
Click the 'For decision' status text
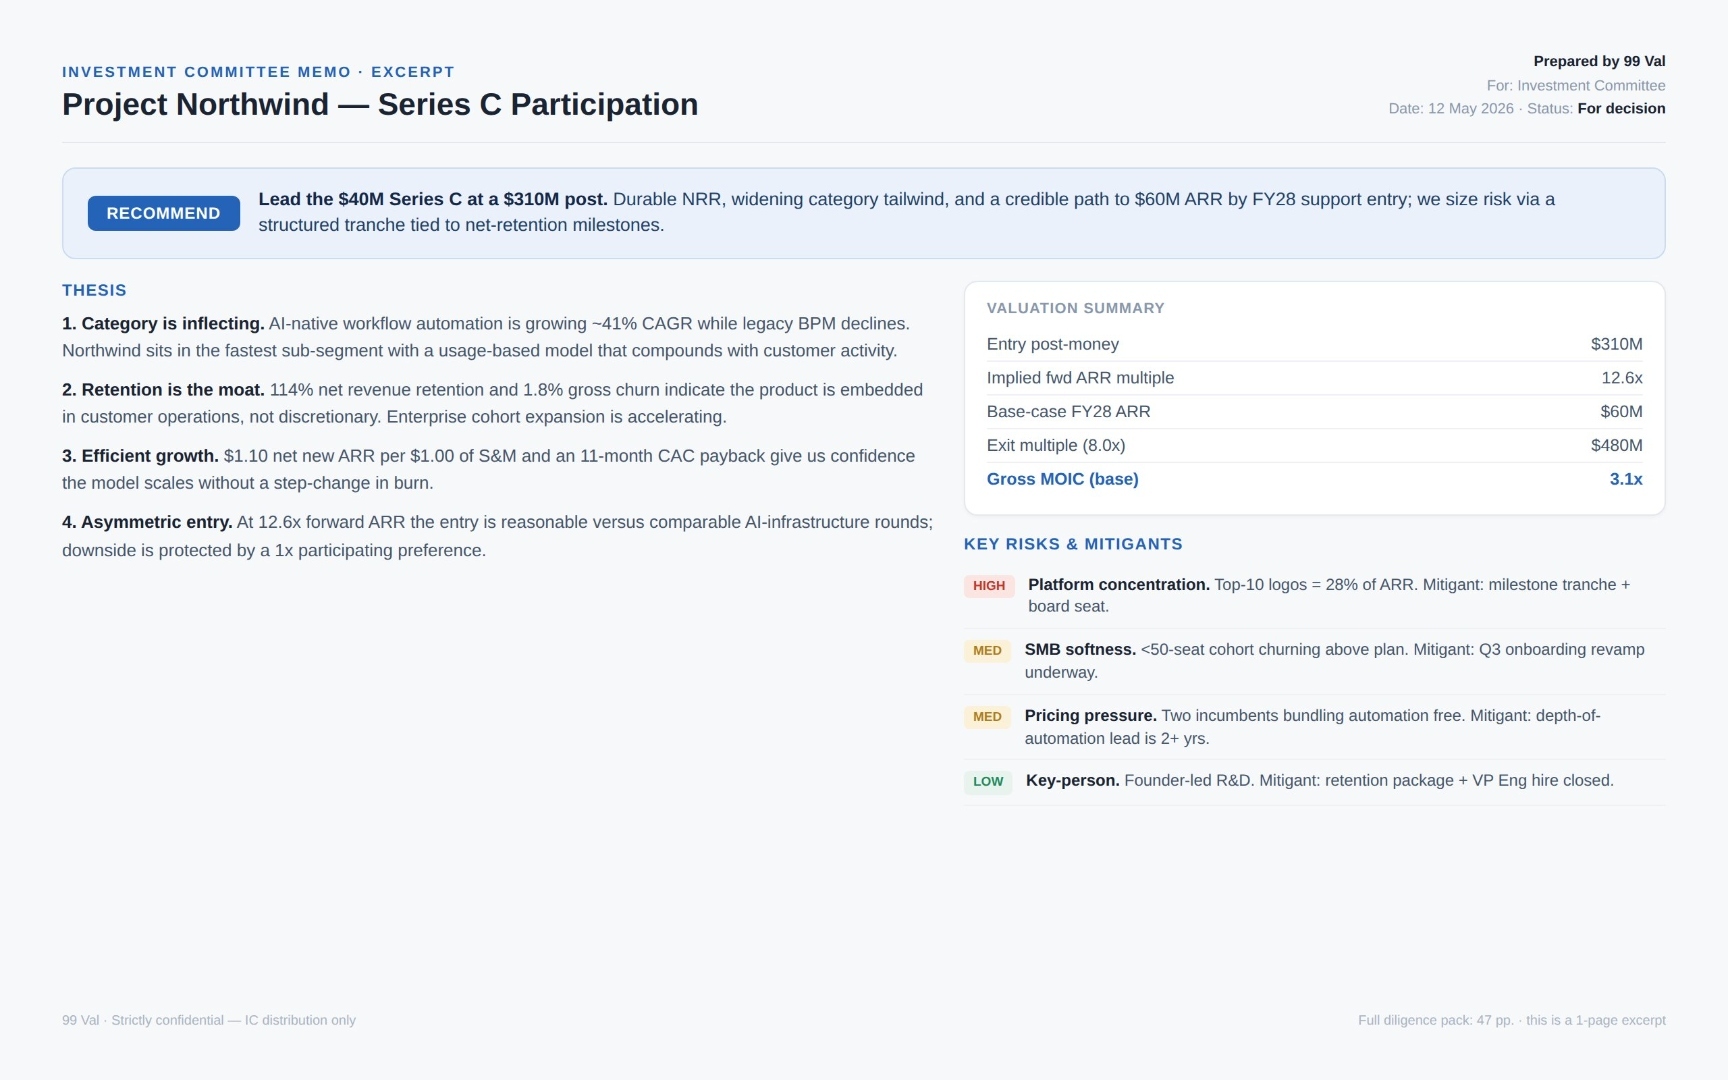[1621, 108]
